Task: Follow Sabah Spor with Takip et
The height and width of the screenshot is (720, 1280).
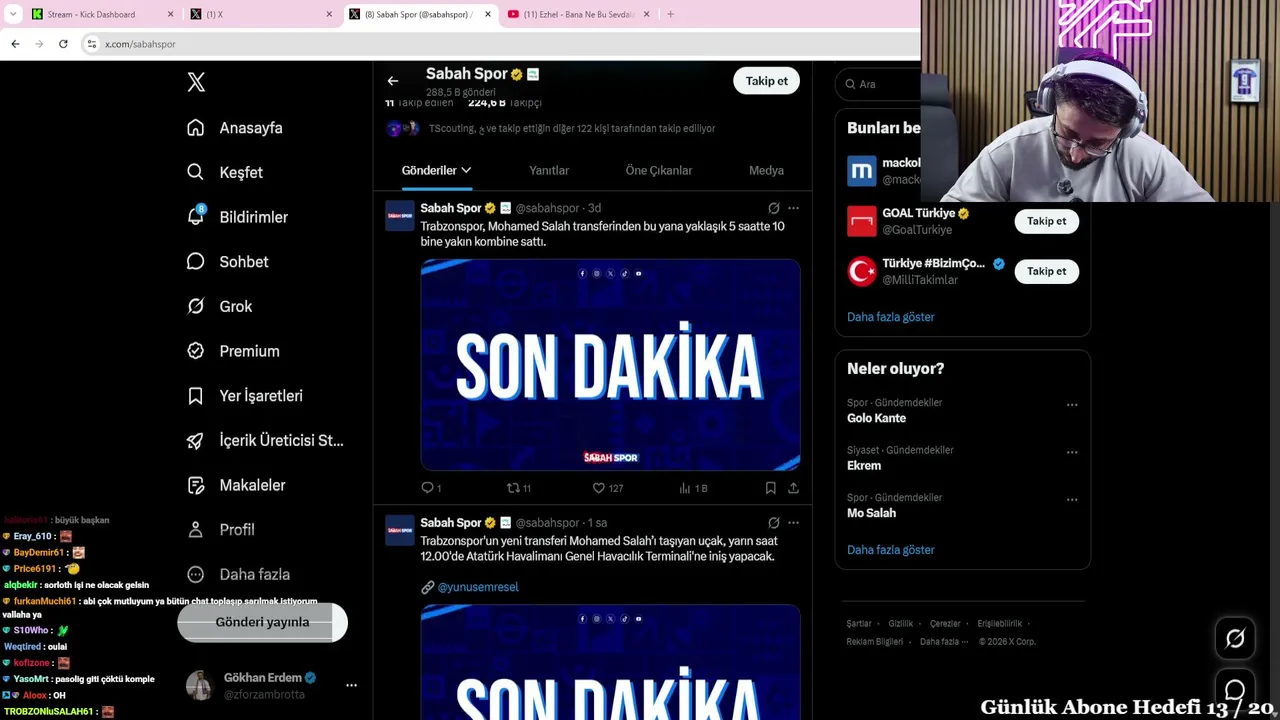Action: [766, 81]
